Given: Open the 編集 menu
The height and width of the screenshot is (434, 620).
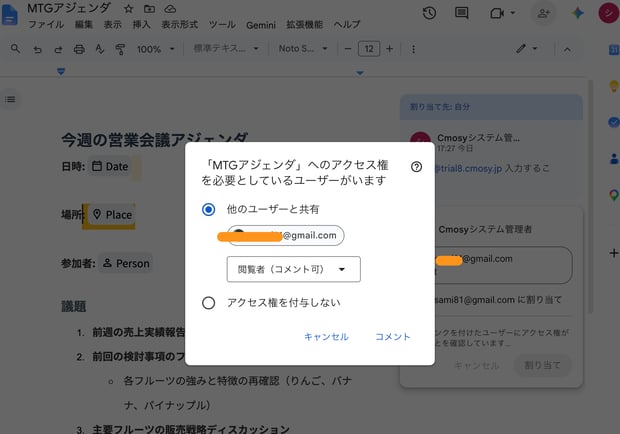Looking at the screenshot, I should 84,25.
